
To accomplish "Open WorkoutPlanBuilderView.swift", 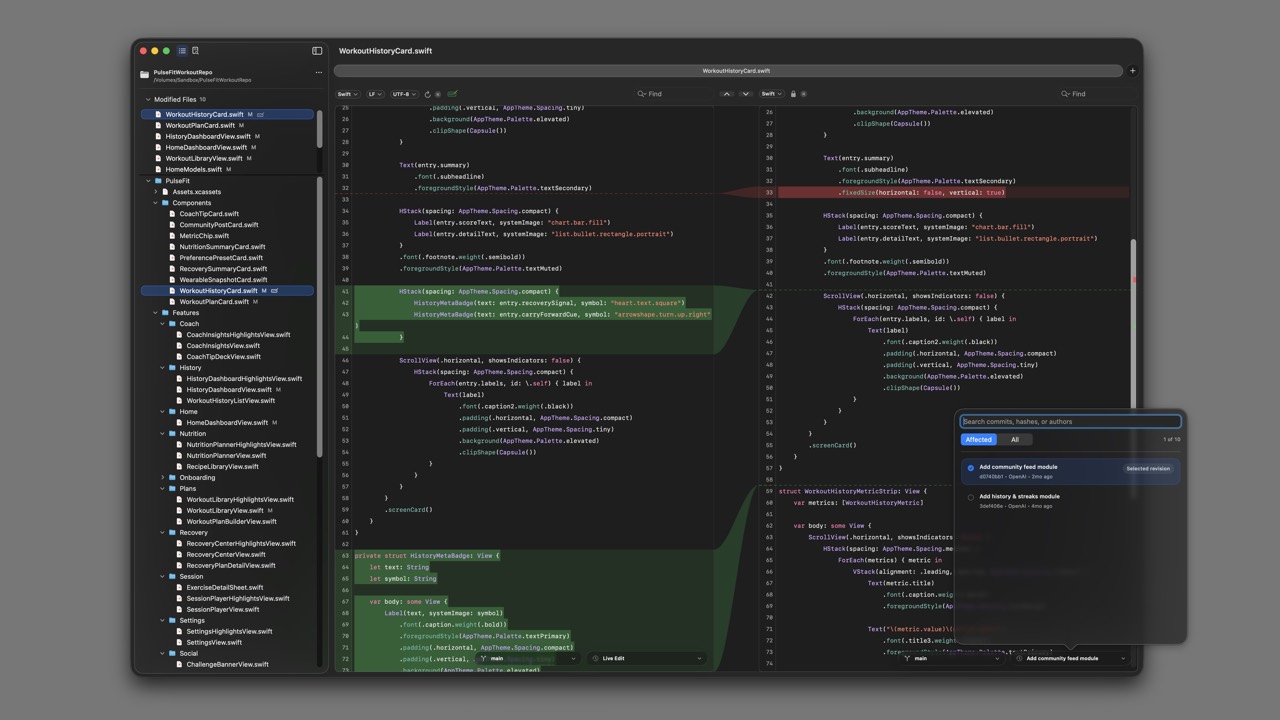I will [231, 522].
